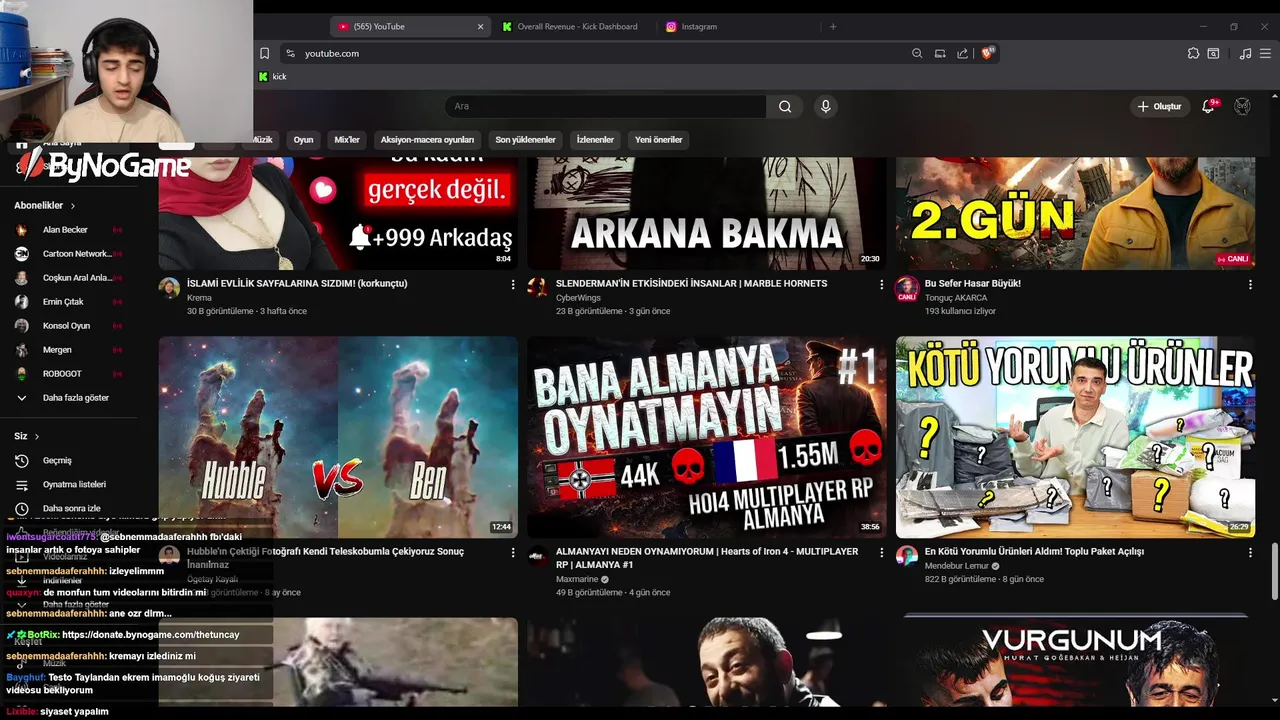Click the media control music note icon
Image resolution: width=1280 pixels, height=720 pixels.
click(x=1245, y=53)
